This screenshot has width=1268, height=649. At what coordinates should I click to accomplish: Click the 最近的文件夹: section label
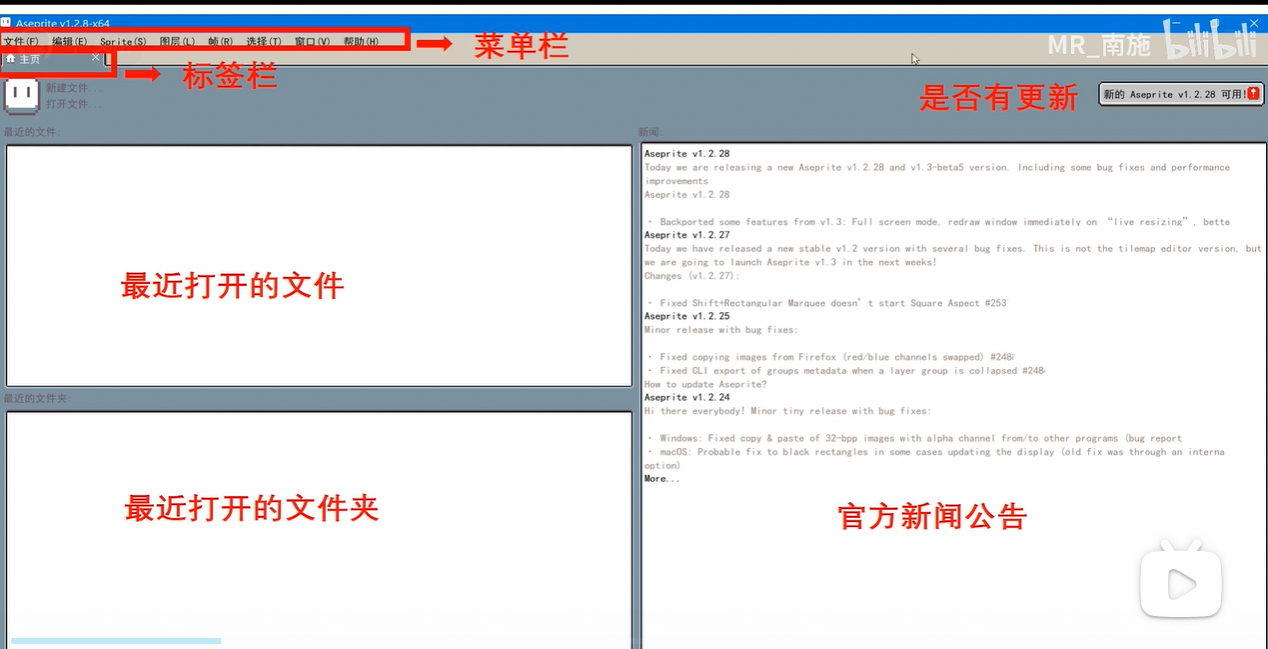(x=37, y=399)
